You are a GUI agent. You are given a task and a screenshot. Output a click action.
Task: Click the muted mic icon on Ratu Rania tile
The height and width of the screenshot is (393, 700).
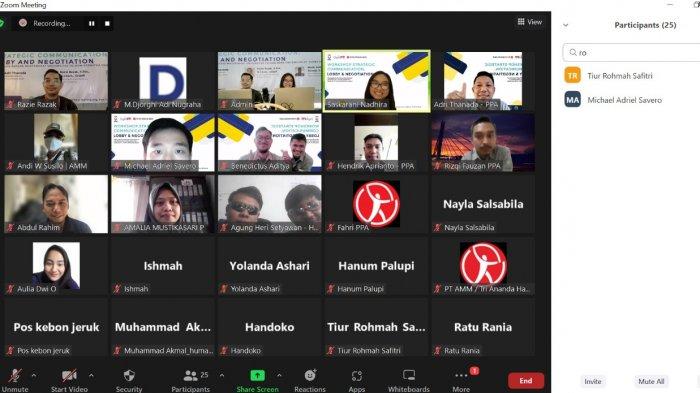(438, 351)
